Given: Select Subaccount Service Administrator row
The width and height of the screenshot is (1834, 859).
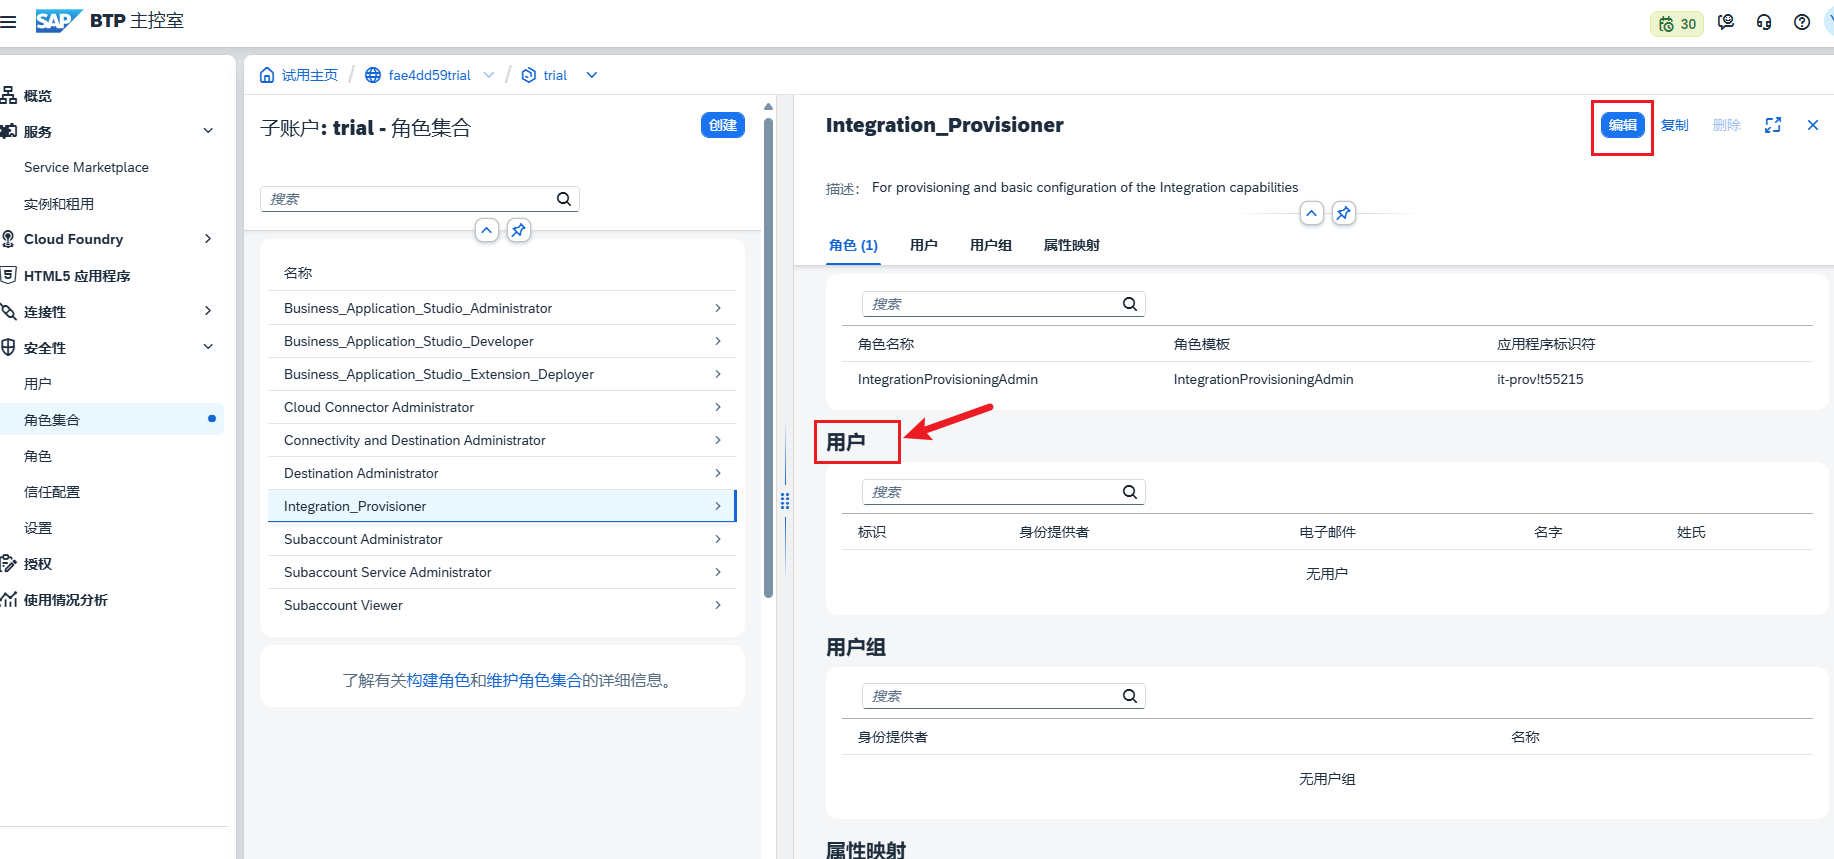Looking at the screenshot, I should pyautogui.click(x=502, y=572).
